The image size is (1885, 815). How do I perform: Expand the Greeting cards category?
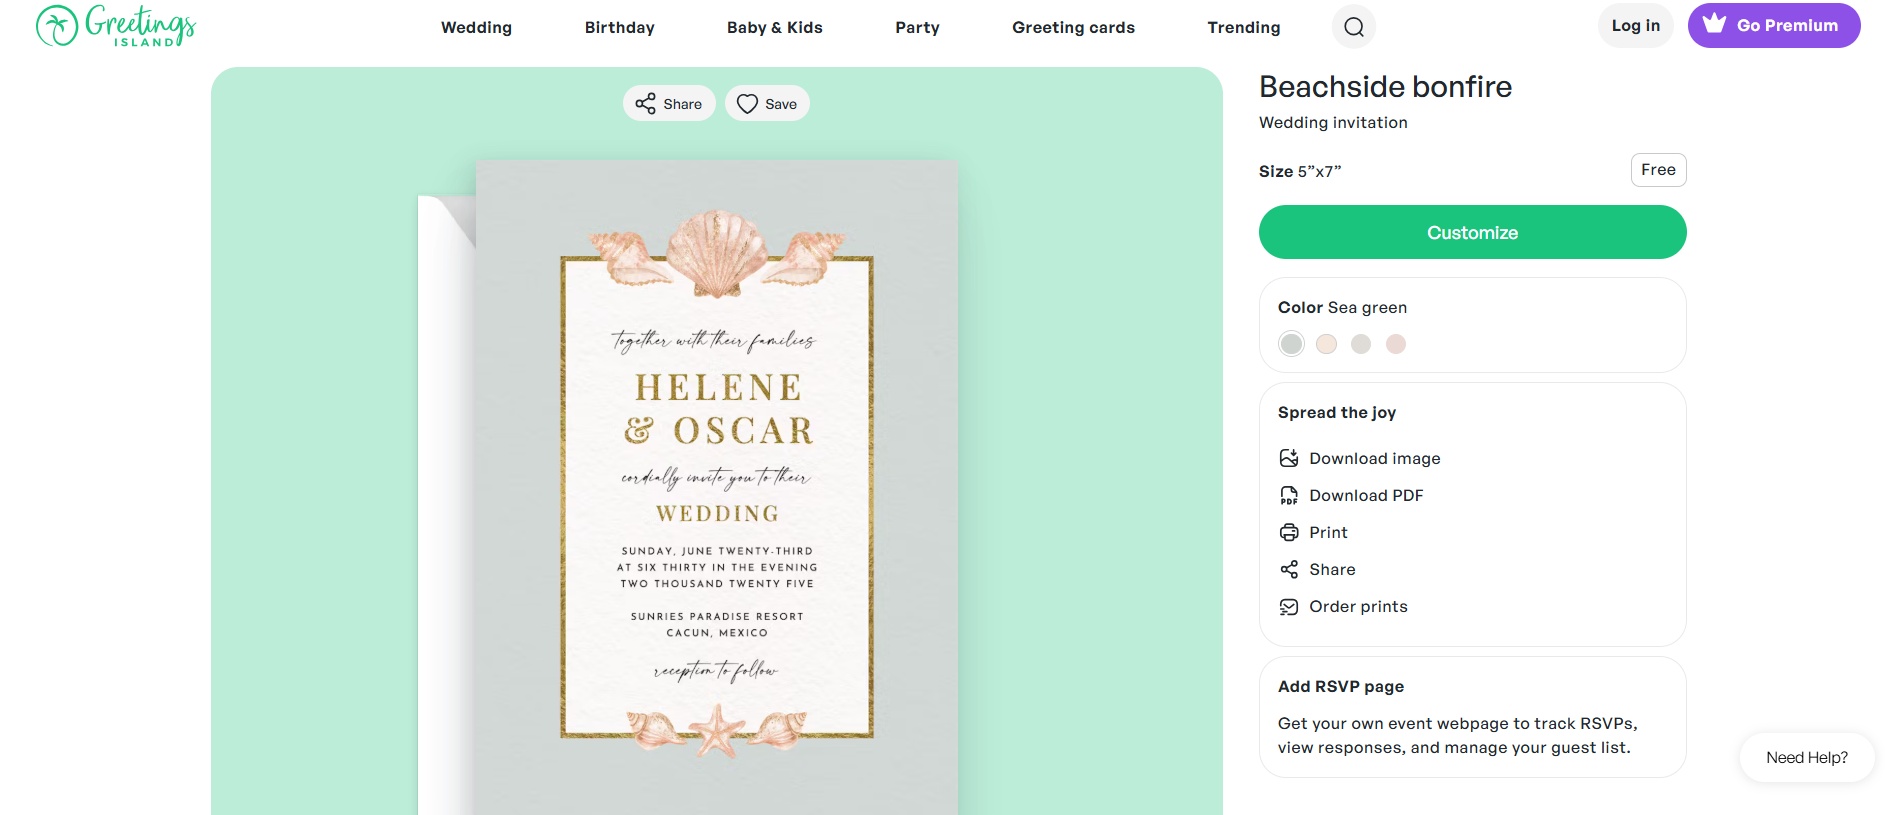click(x=1073, y=27)
